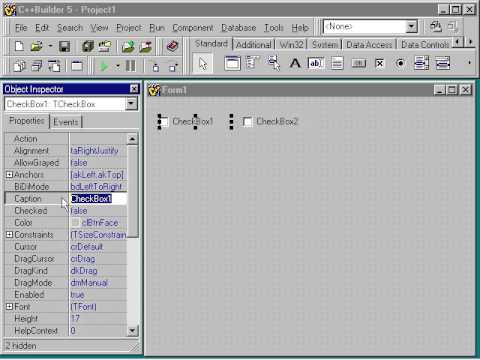
Task: Switch to the System palette tab
Action: coord(325,44)
